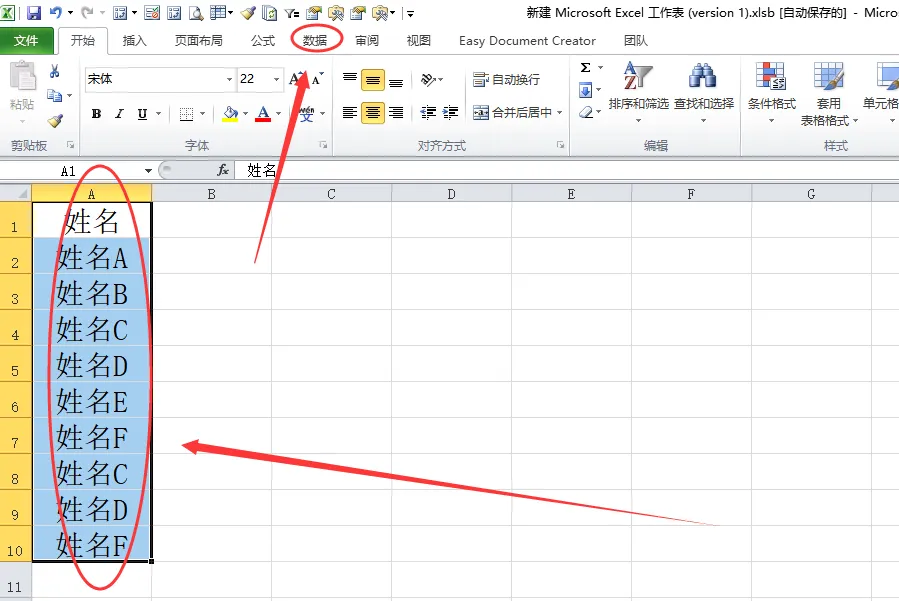899x601 pixels.
Task: Toggle align text right
Action: pos(396,112)
